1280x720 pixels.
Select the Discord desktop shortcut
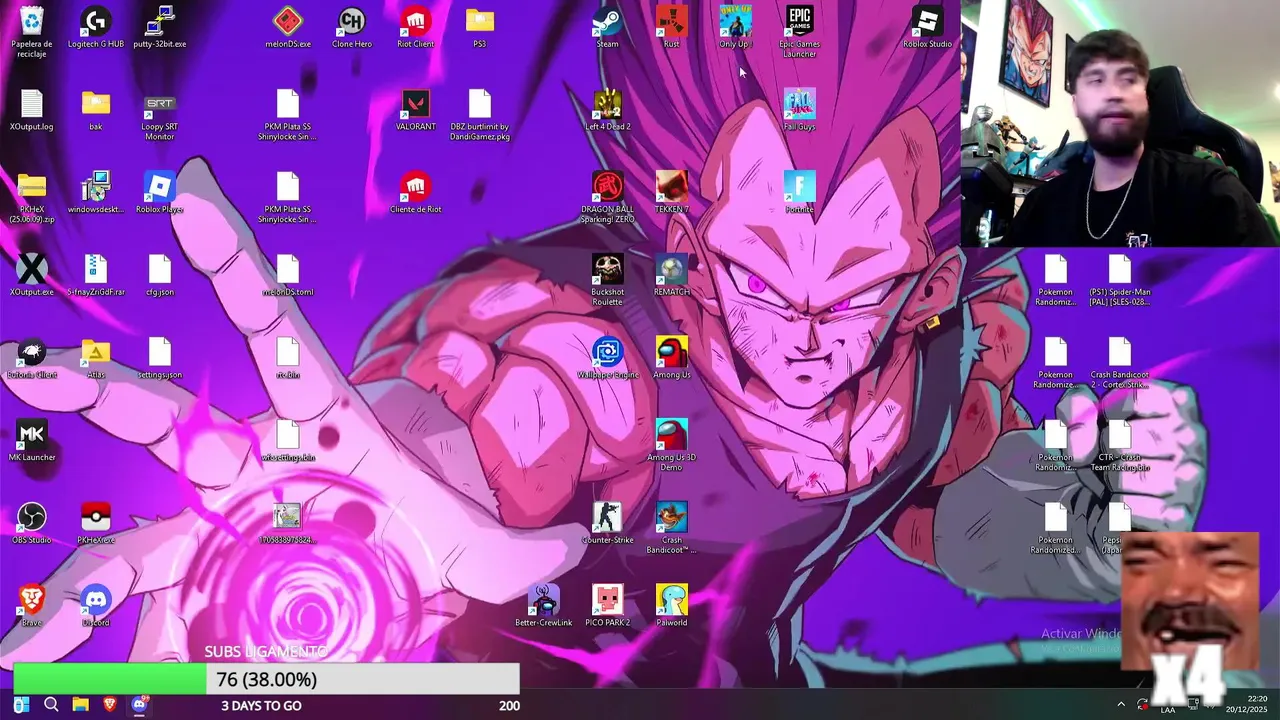(x=96, y=606)
